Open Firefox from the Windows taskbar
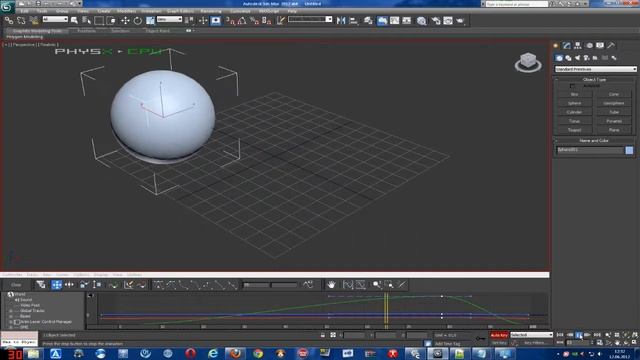This screenshot has height=360, width=640. [x=235, y=353]
